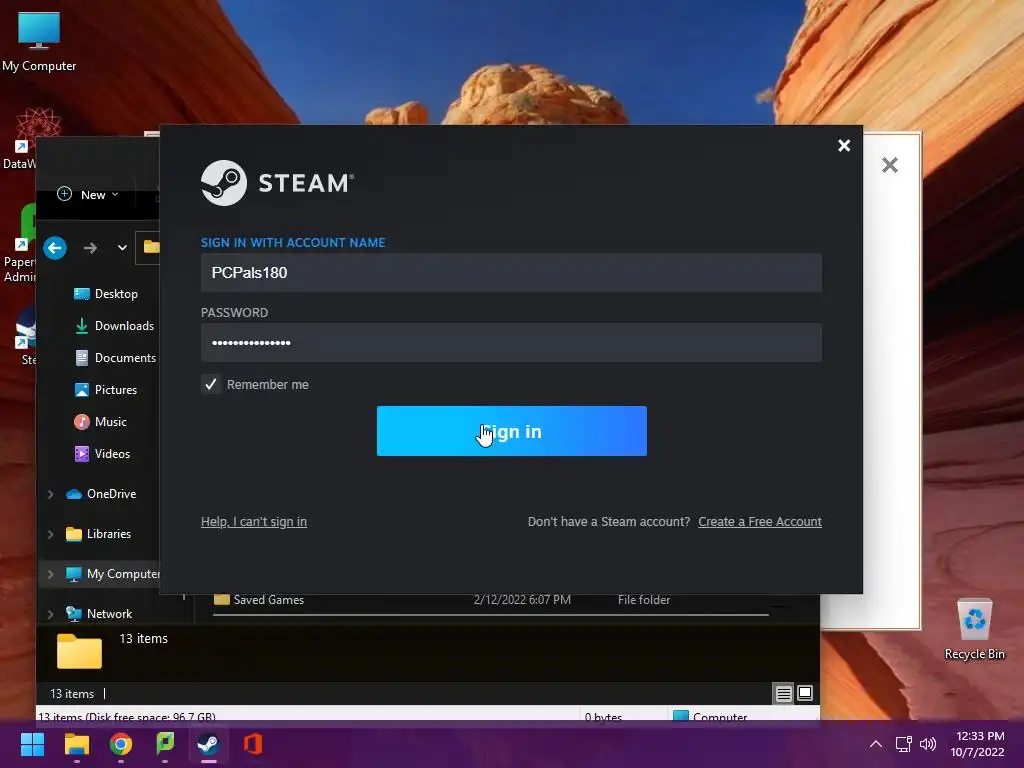Click the Pictures icon in sidebar

coord(82,390)
